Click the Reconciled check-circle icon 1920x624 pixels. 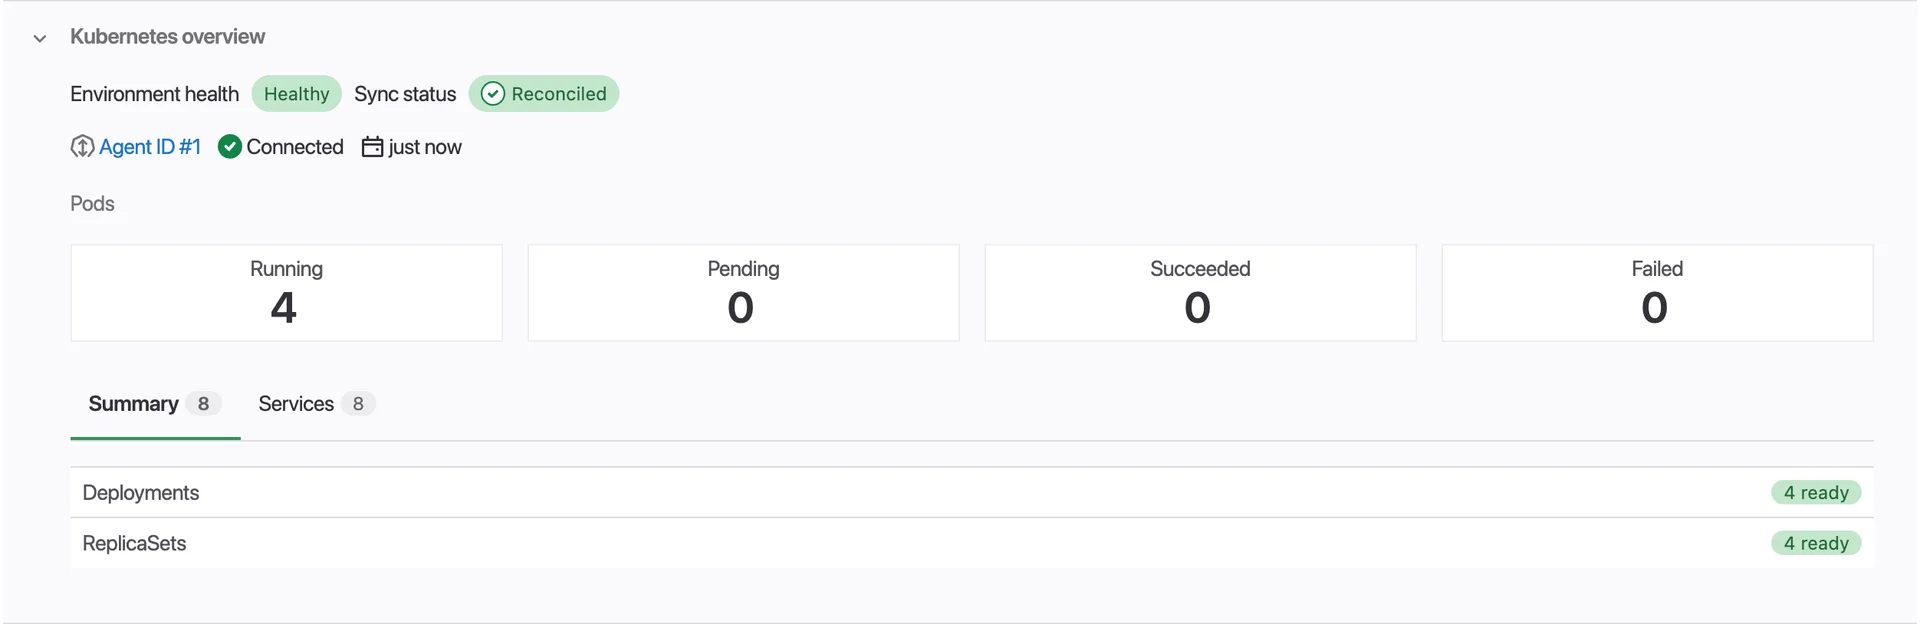493,94
